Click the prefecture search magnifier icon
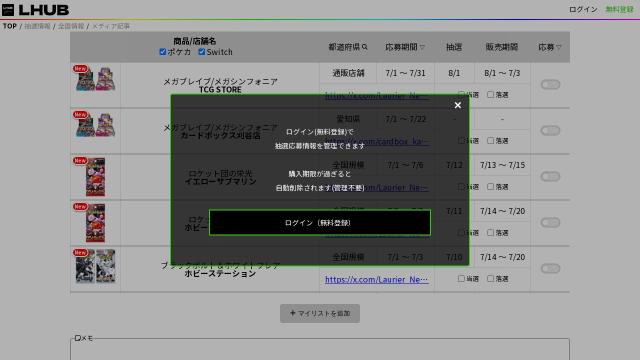640x360 pixels. point(364,47)
